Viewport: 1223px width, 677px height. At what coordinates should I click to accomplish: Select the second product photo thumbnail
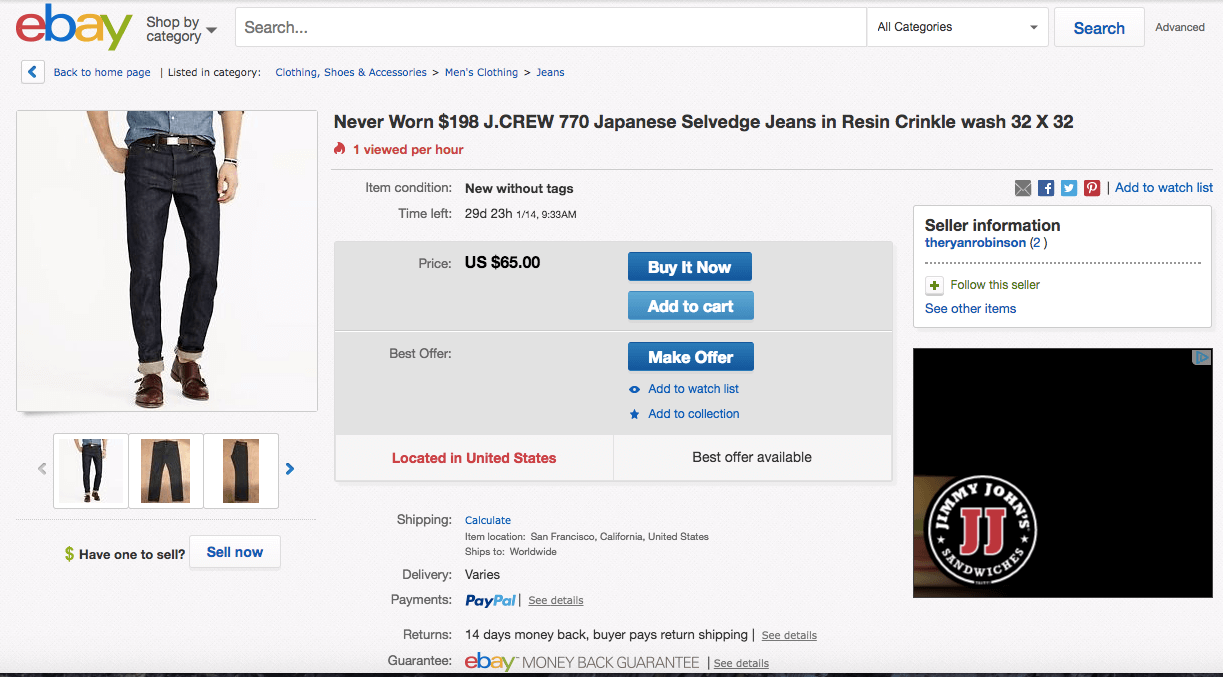pos(165,470)
